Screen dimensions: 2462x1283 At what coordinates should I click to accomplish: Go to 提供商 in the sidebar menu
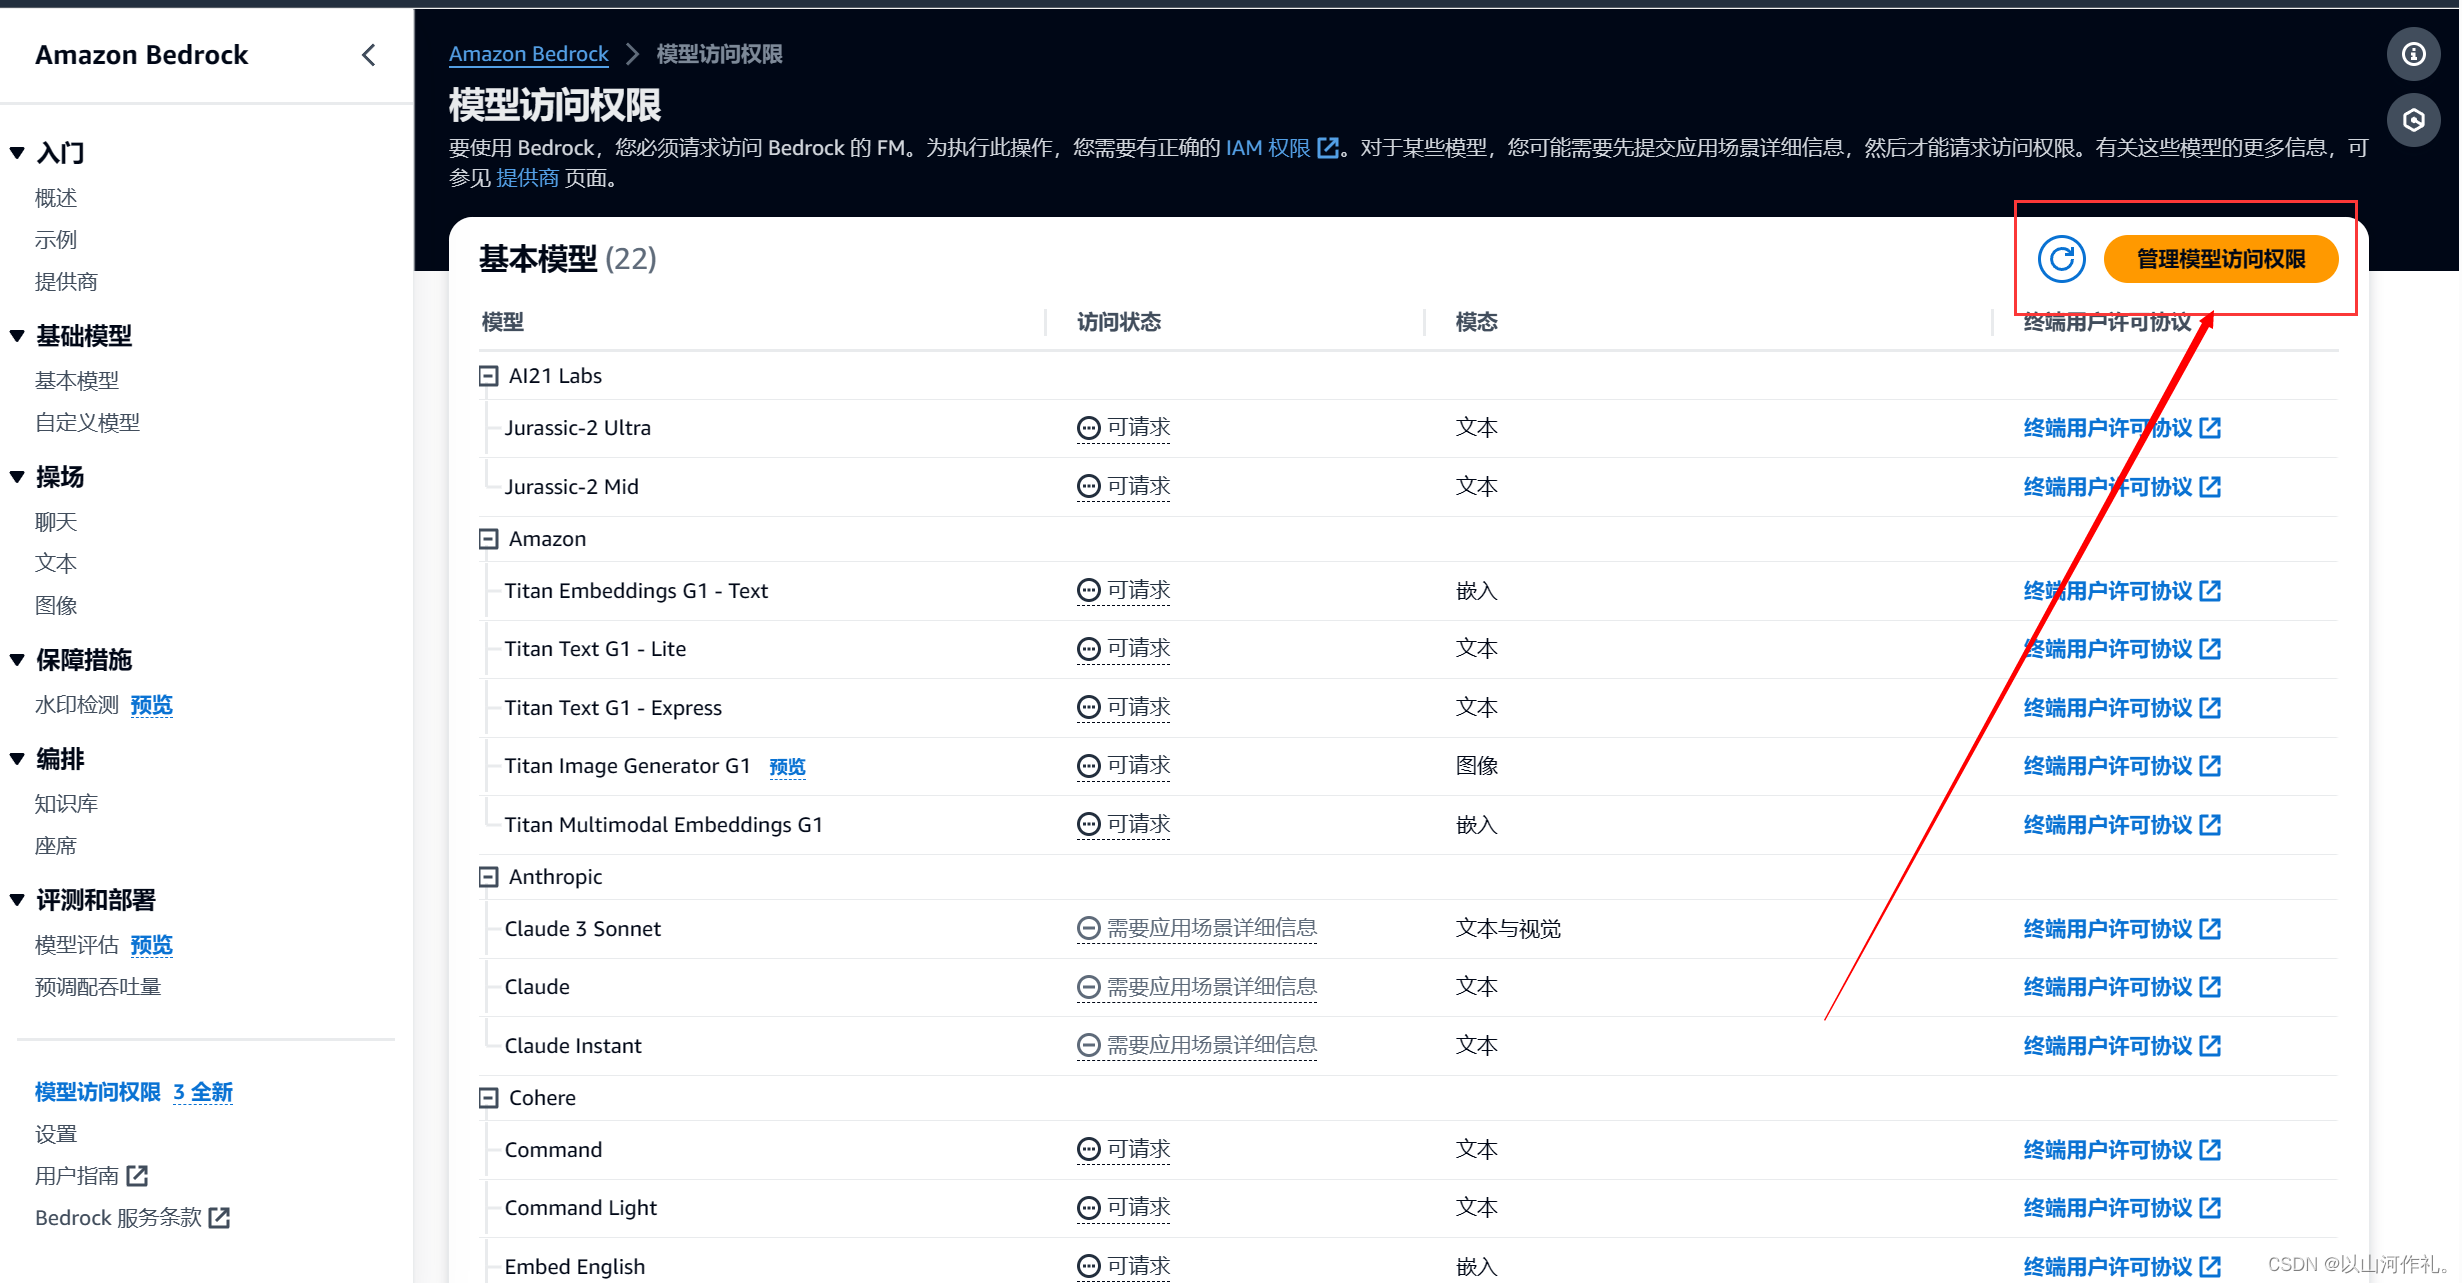tap(66, 282)
